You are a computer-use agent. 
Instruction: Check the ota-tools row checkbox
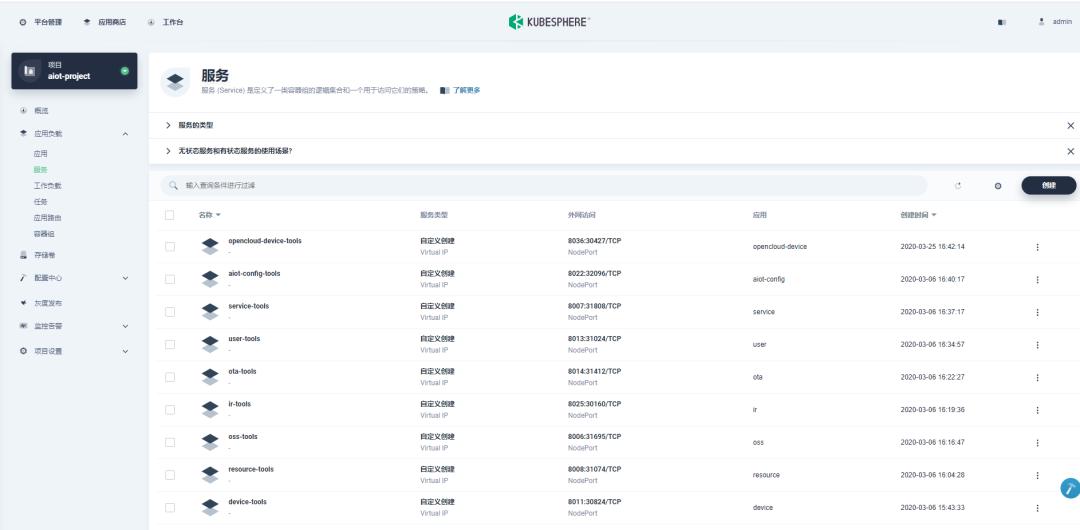point(169,377)
